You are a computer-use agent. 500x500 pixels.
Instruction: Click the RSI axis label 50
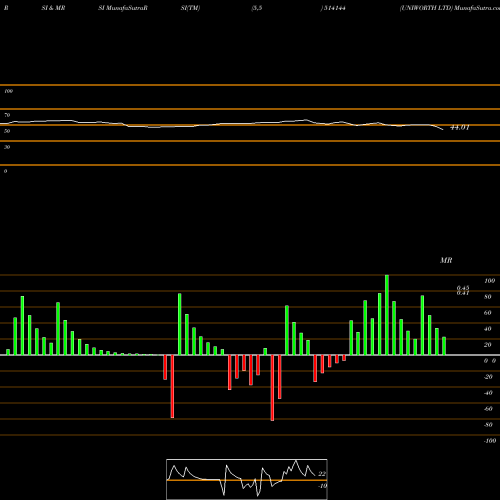7,131
